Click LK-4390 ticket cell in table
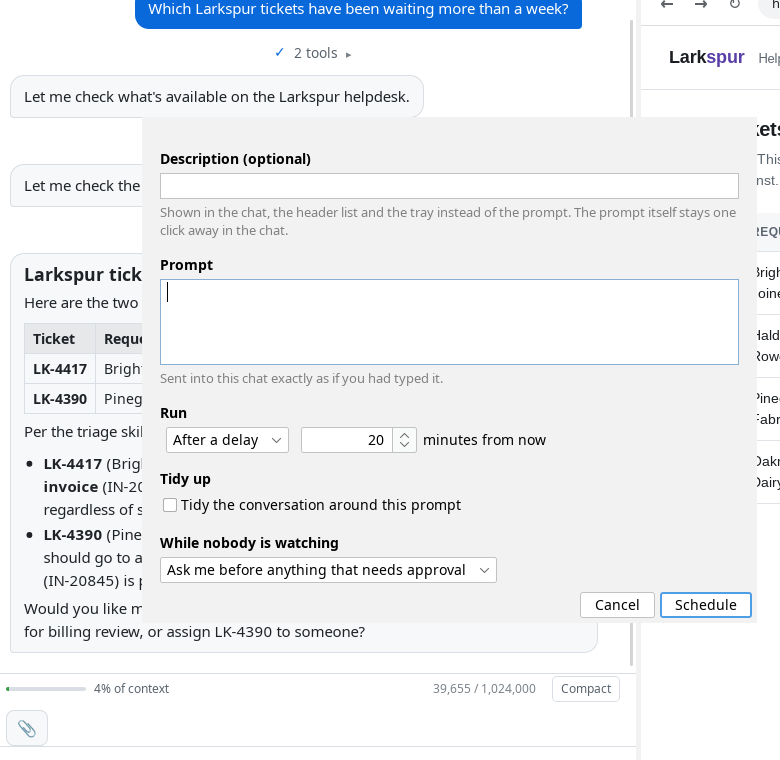Viewport: 780px width, 760px height. coord(60,399)
